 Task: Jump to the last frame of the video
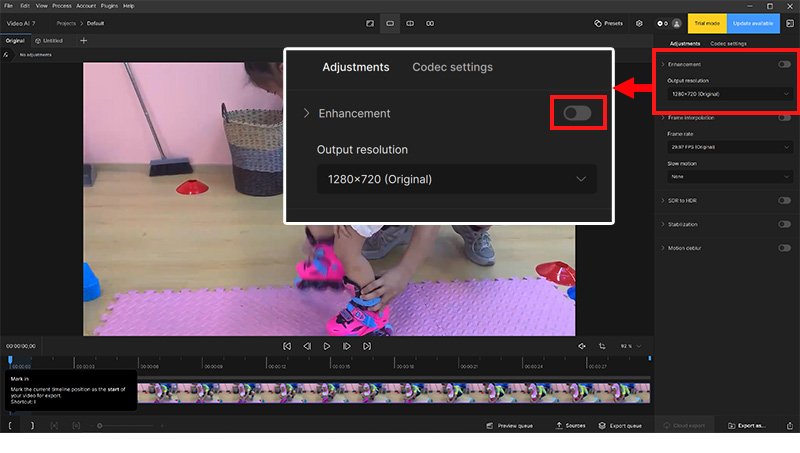pos(367,346)
